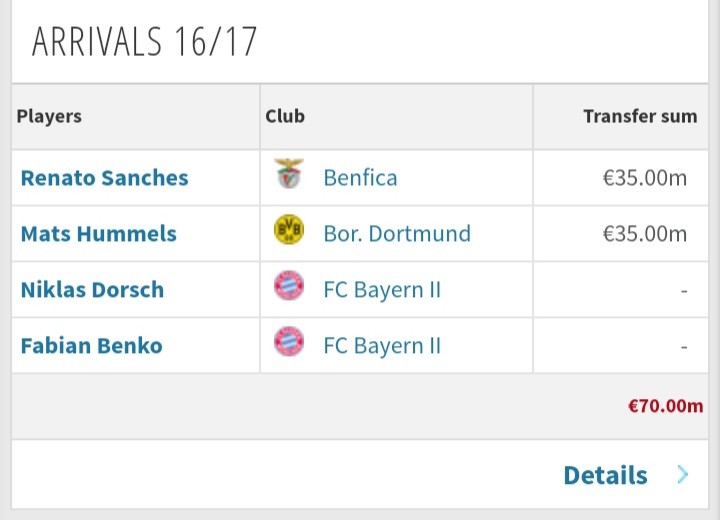Viewport: 720px width, 520px height.
Task: Open Fabian Benko player profile
Action: click(x=91, y=346)
